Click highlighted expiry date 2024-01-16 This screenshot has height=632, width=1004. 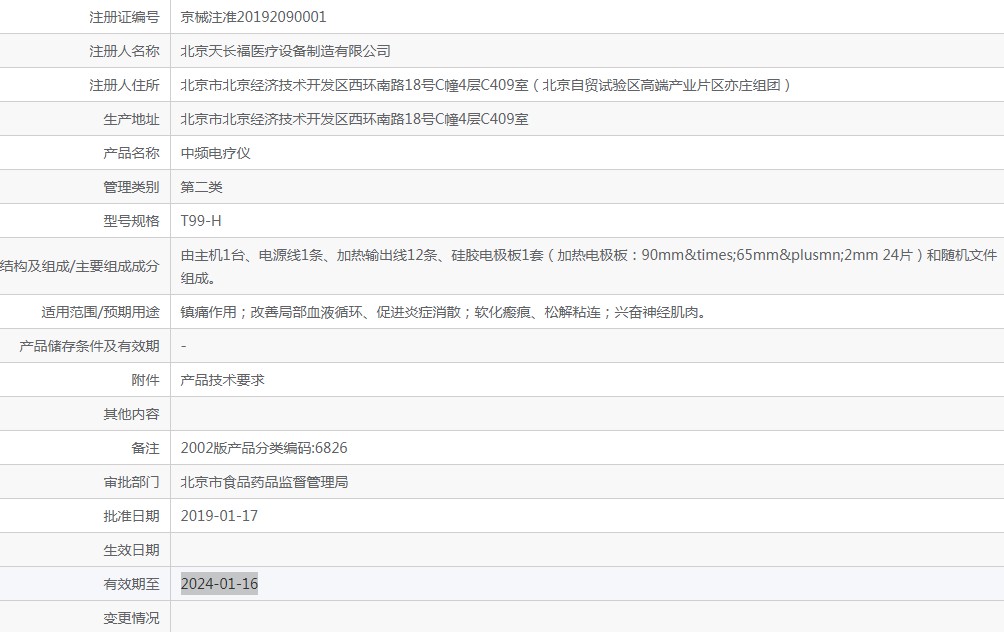point(219,583)
